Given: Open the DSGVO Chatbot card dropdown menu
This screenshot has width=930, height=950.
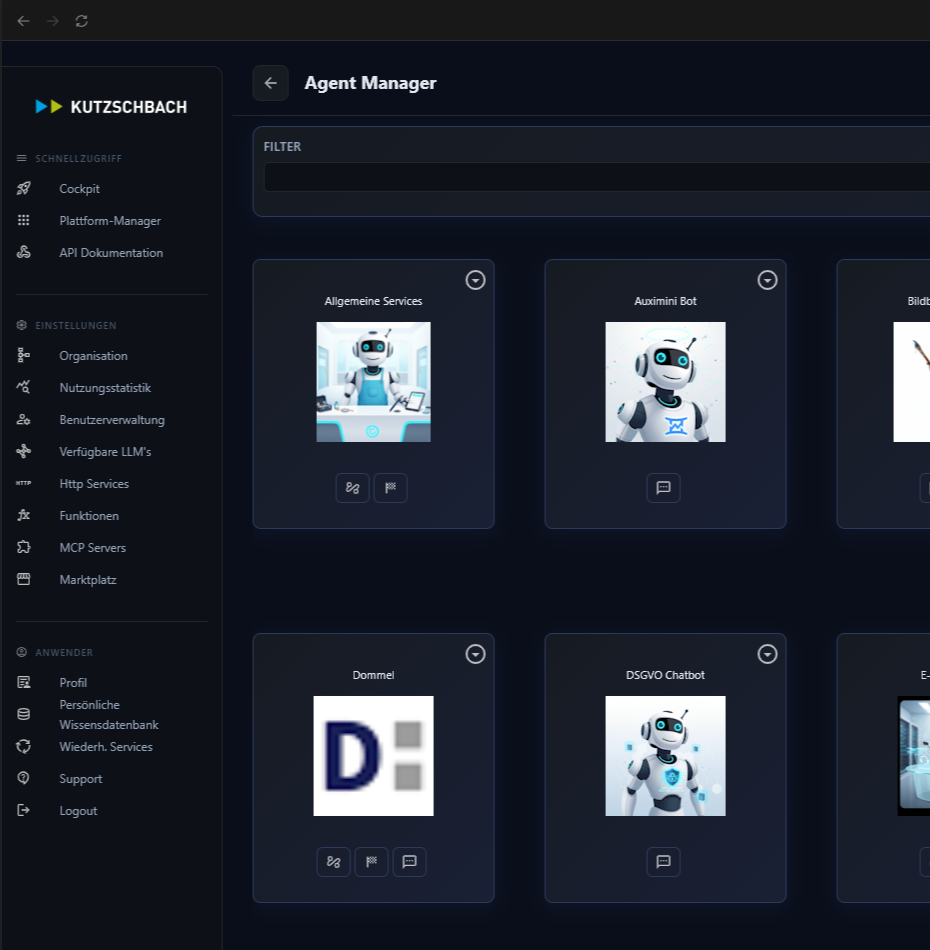Looking at the screenshot, I should [x=767, y=654].
